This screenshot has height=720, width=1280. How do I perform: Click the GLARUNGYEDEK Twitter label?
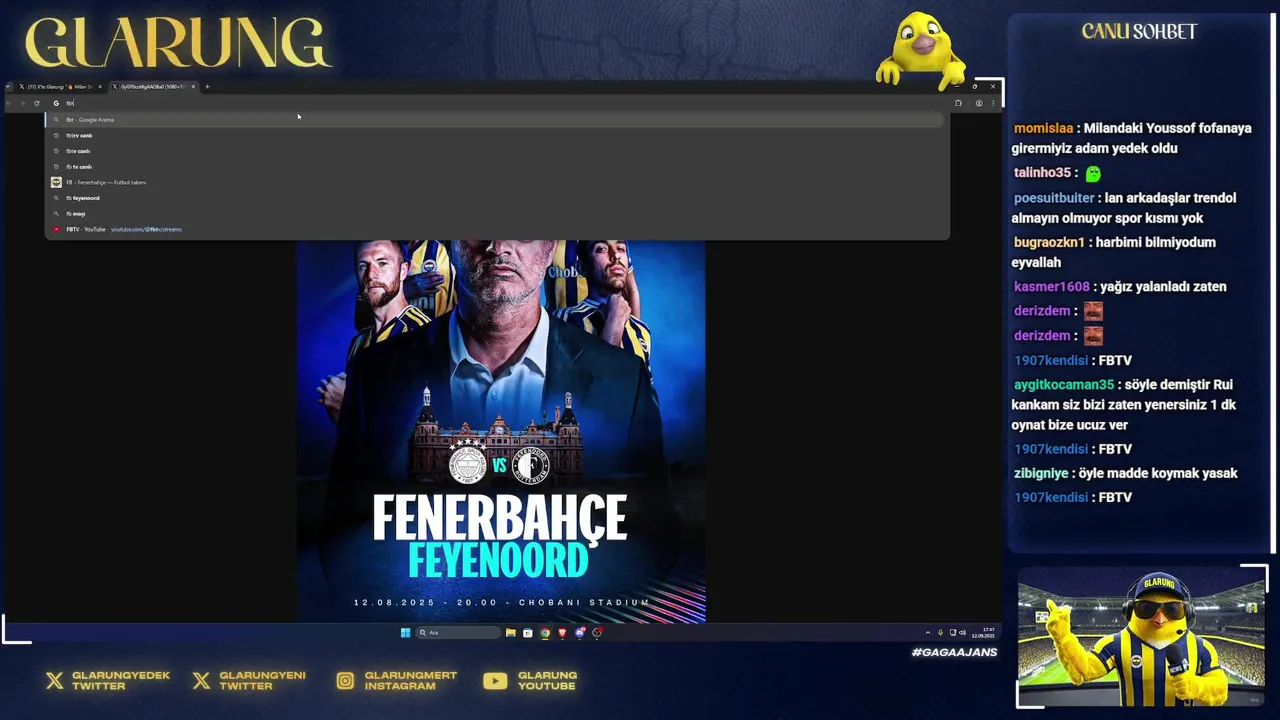pyautogui.click(x=119, y=681)
